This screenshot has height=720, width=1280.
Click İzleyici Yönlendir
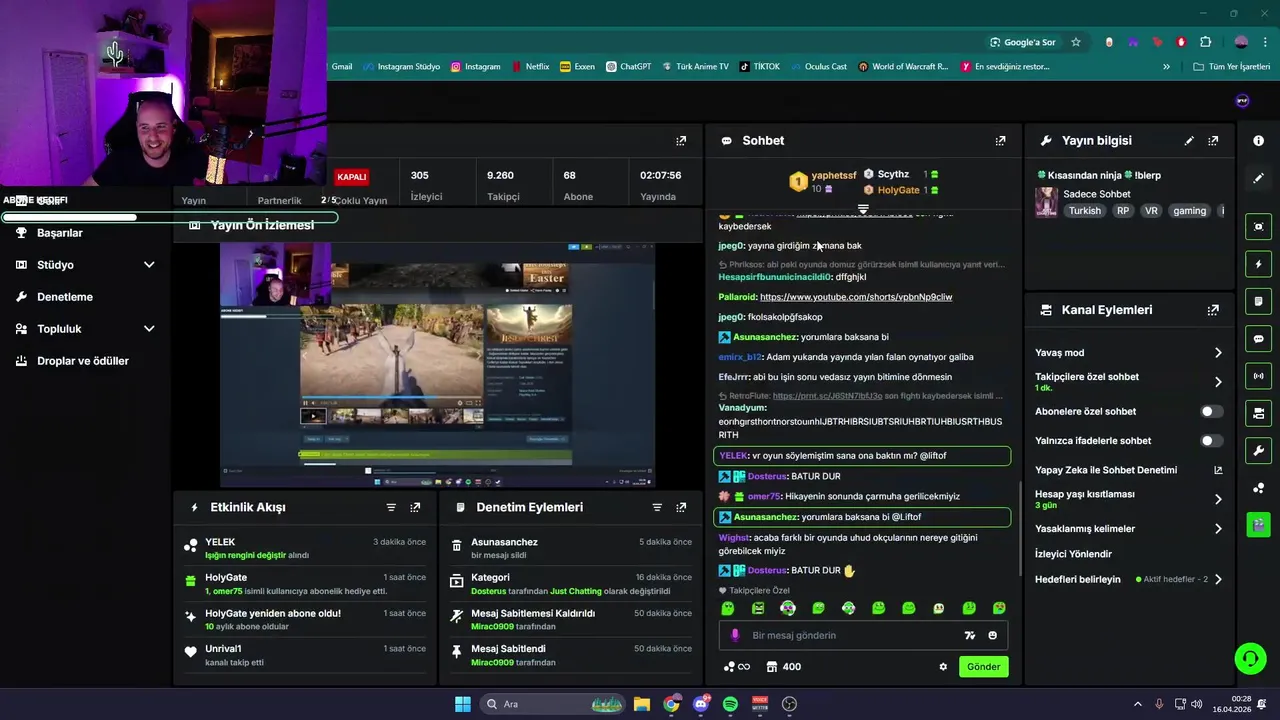[1073, 554]
